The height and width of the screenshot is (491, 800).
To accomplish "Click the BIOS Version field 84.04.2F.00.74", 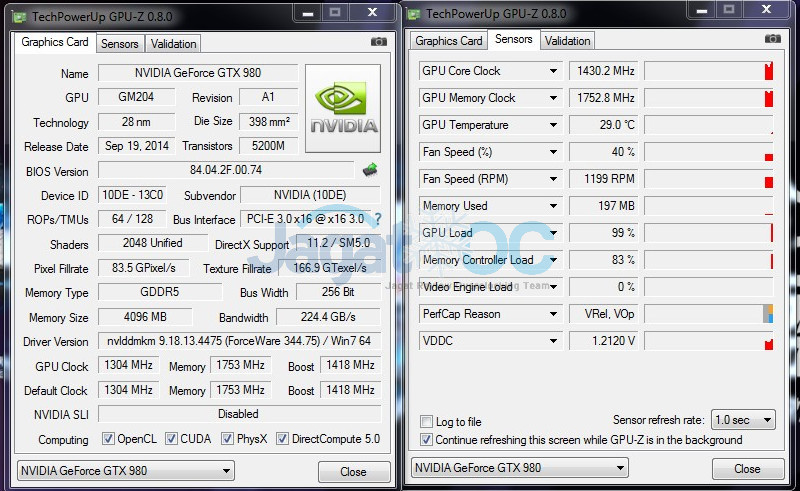I will click(226, 170).
